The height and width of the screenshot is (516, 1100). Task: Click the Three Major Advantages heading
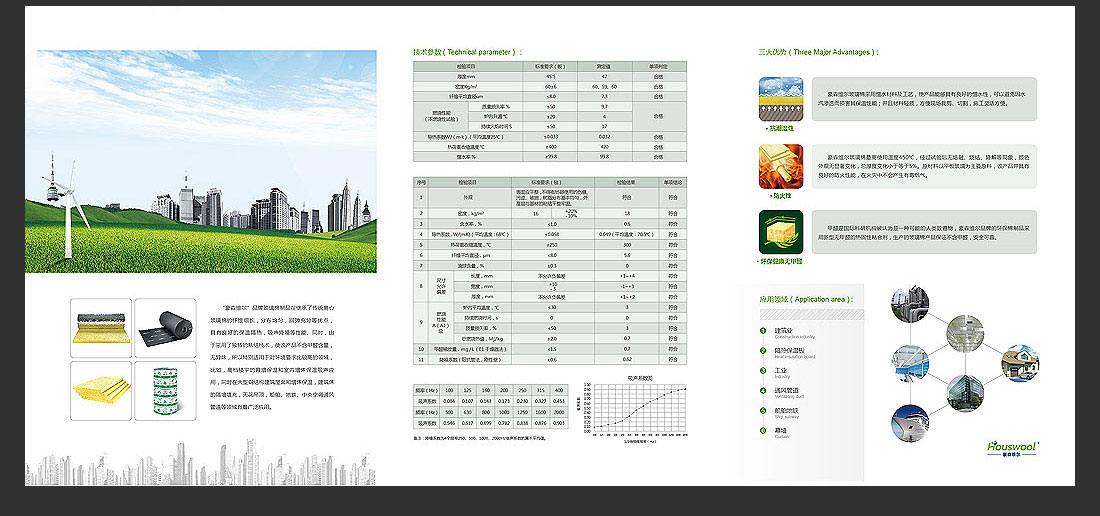coord(818,51)
